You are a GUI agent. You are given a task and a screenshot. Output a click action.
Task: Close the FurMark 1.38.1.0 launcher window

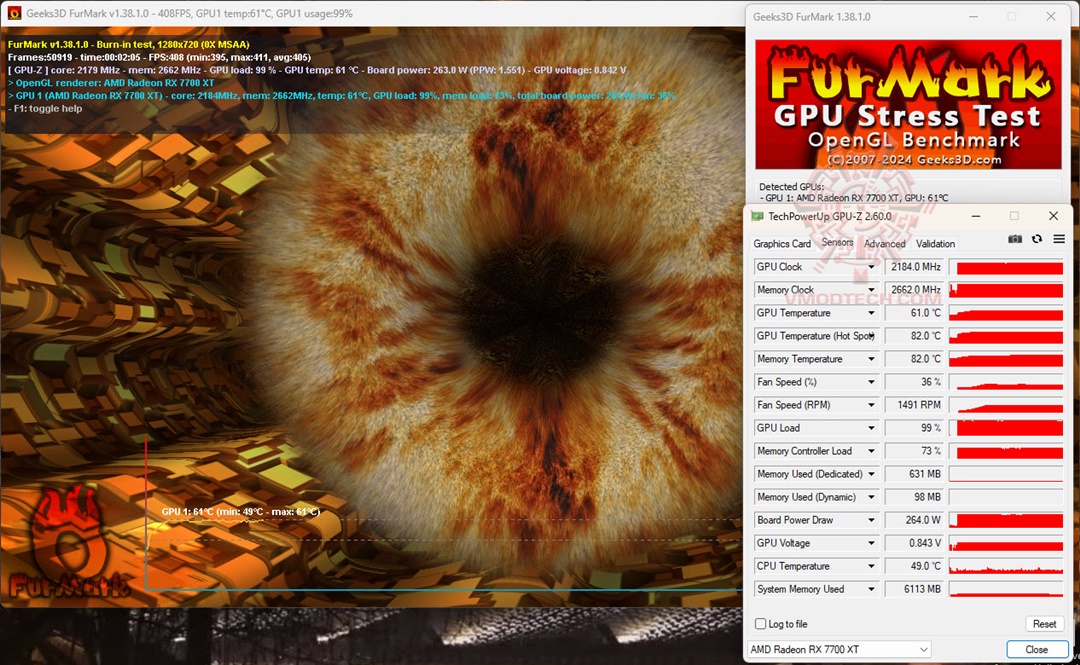[1050, 16]
